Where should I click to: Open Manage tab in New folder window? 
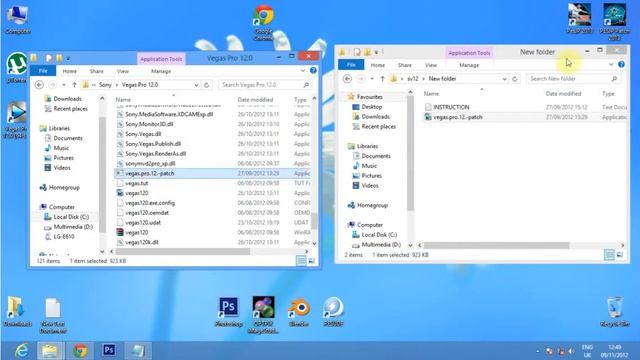(x=469, y=65)
